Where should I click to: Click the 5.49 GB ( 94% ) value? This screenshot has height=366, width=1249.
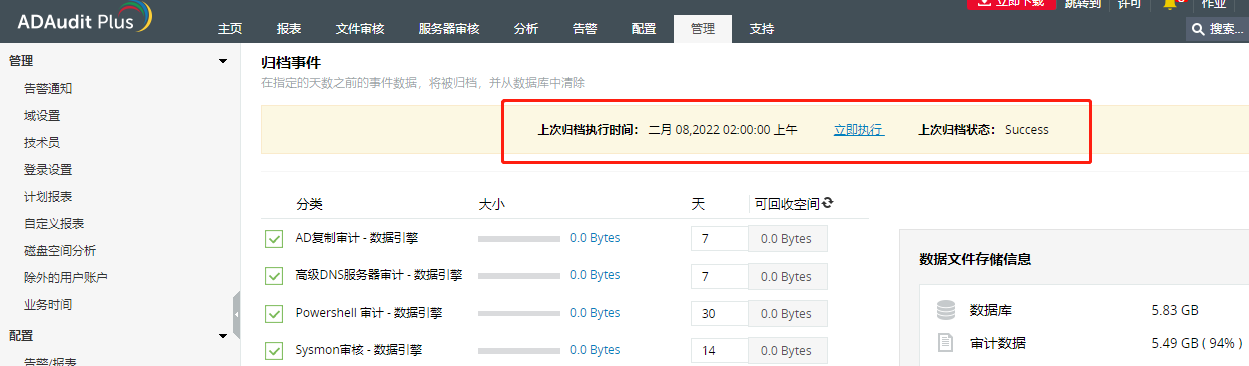[x=1196, y=343]
